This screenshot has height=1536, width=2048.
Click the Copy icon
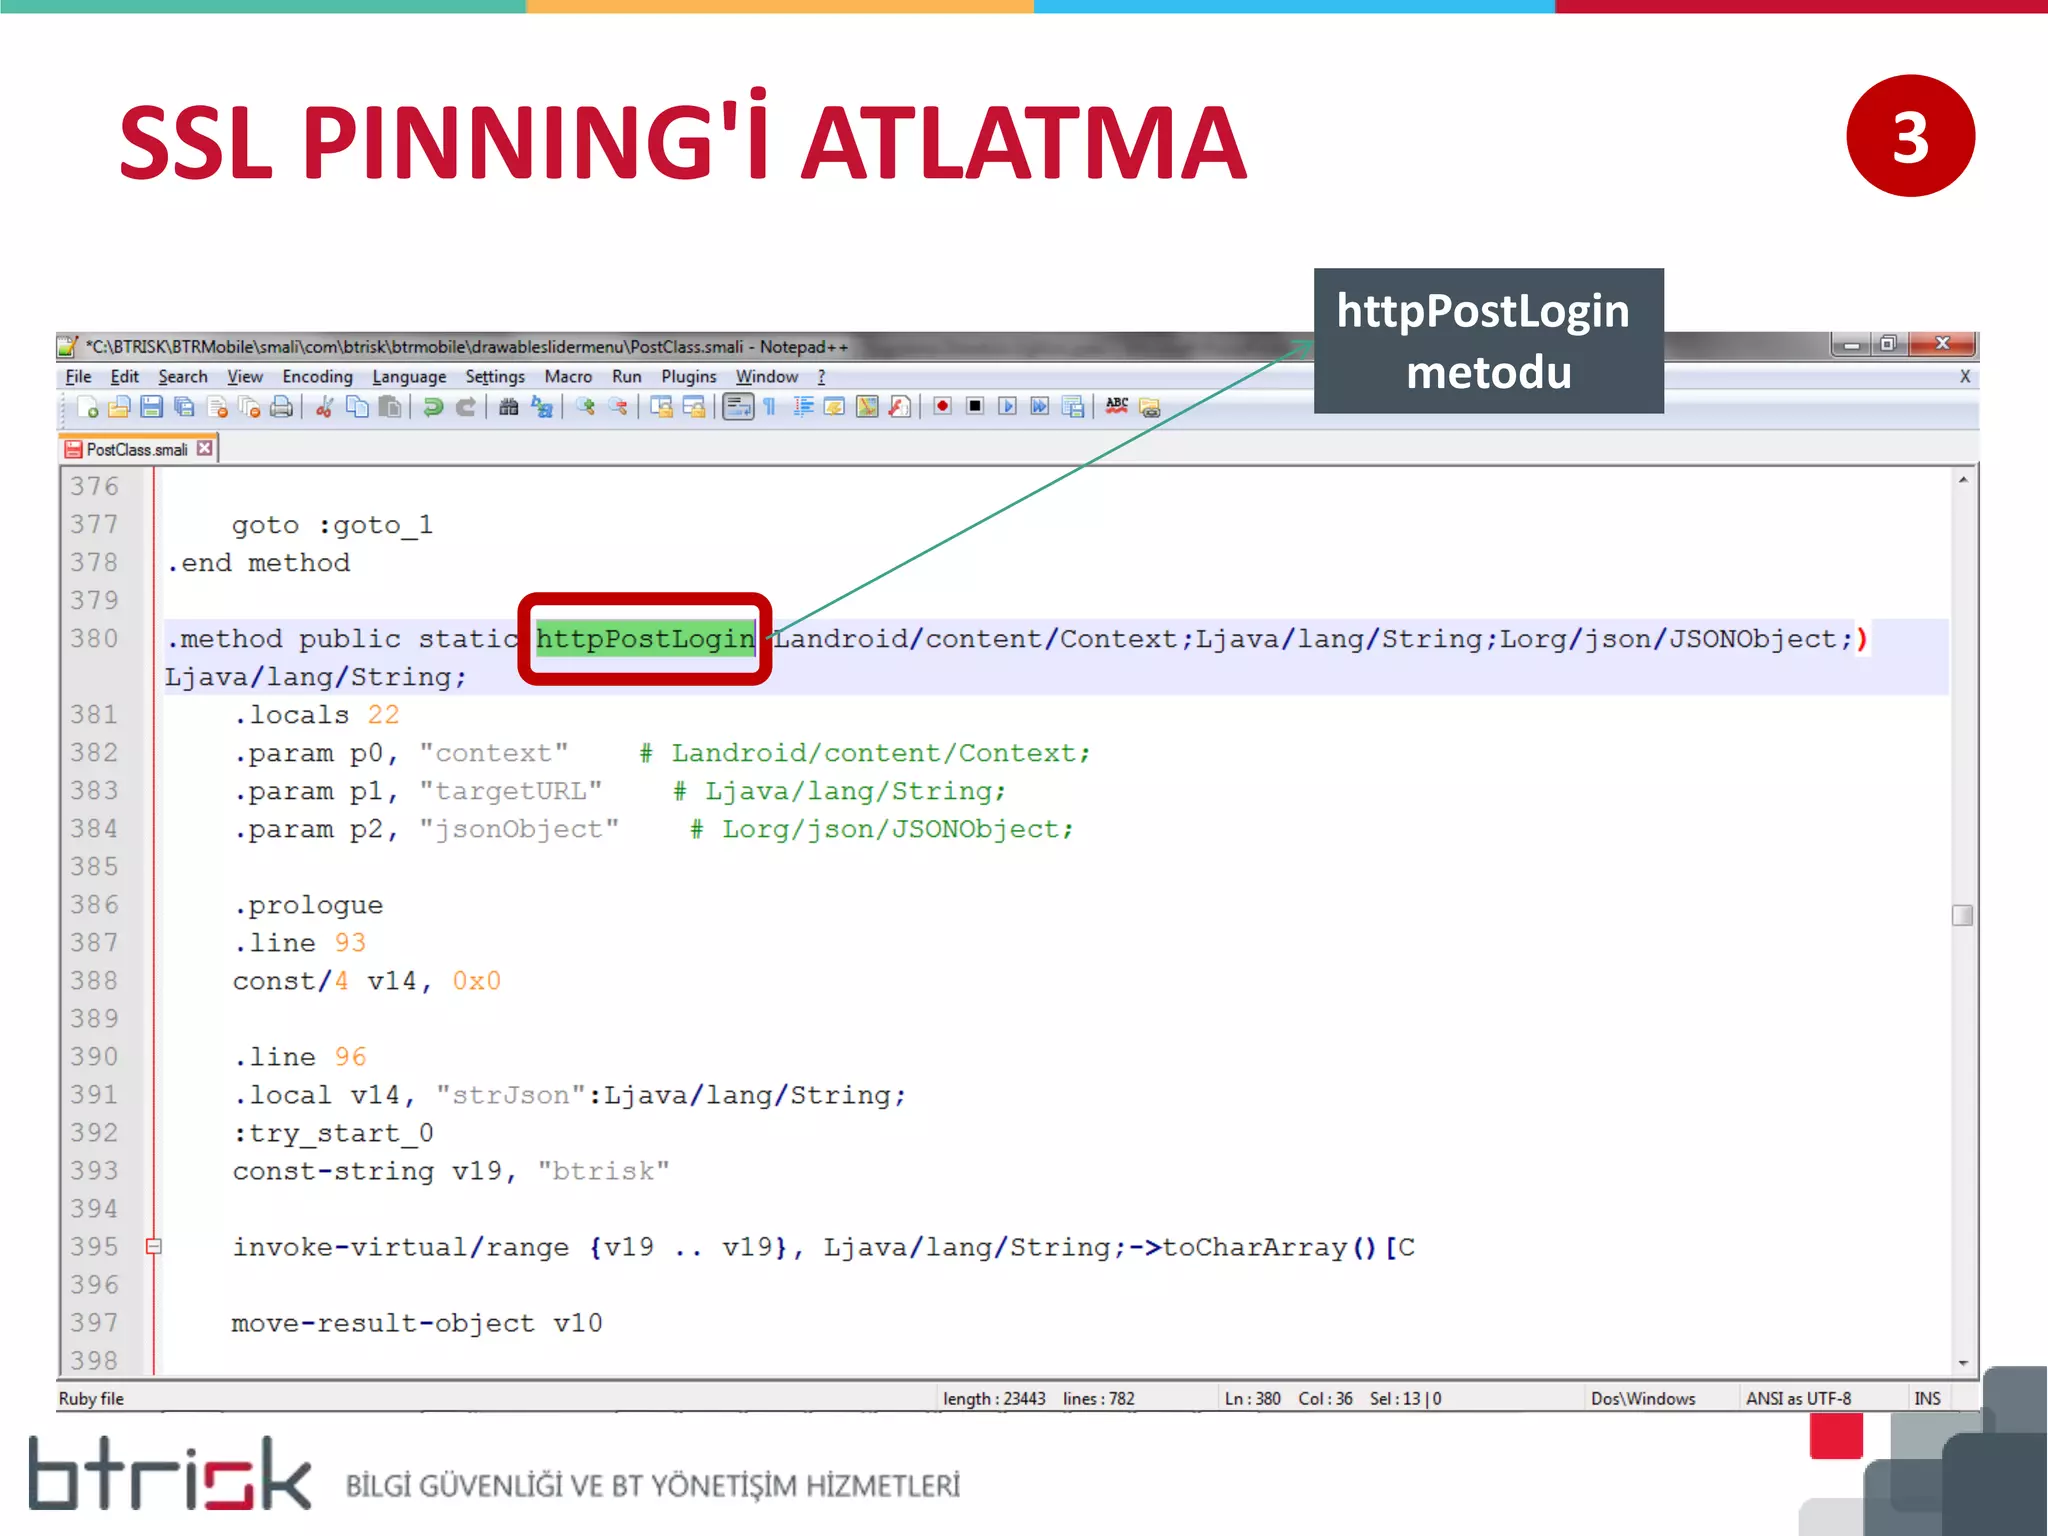[357, 407]
